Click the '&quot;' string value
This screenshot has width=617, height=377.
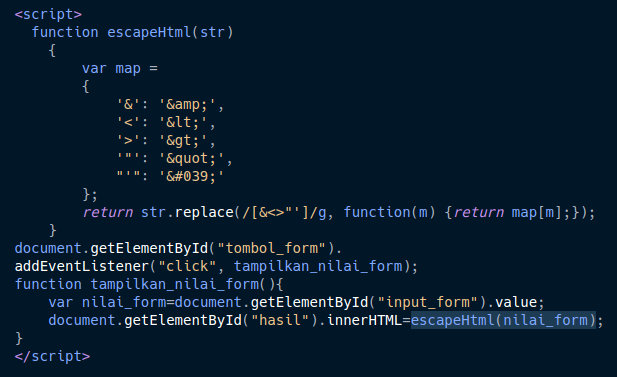pyautogui.click(x=191, y=158)
